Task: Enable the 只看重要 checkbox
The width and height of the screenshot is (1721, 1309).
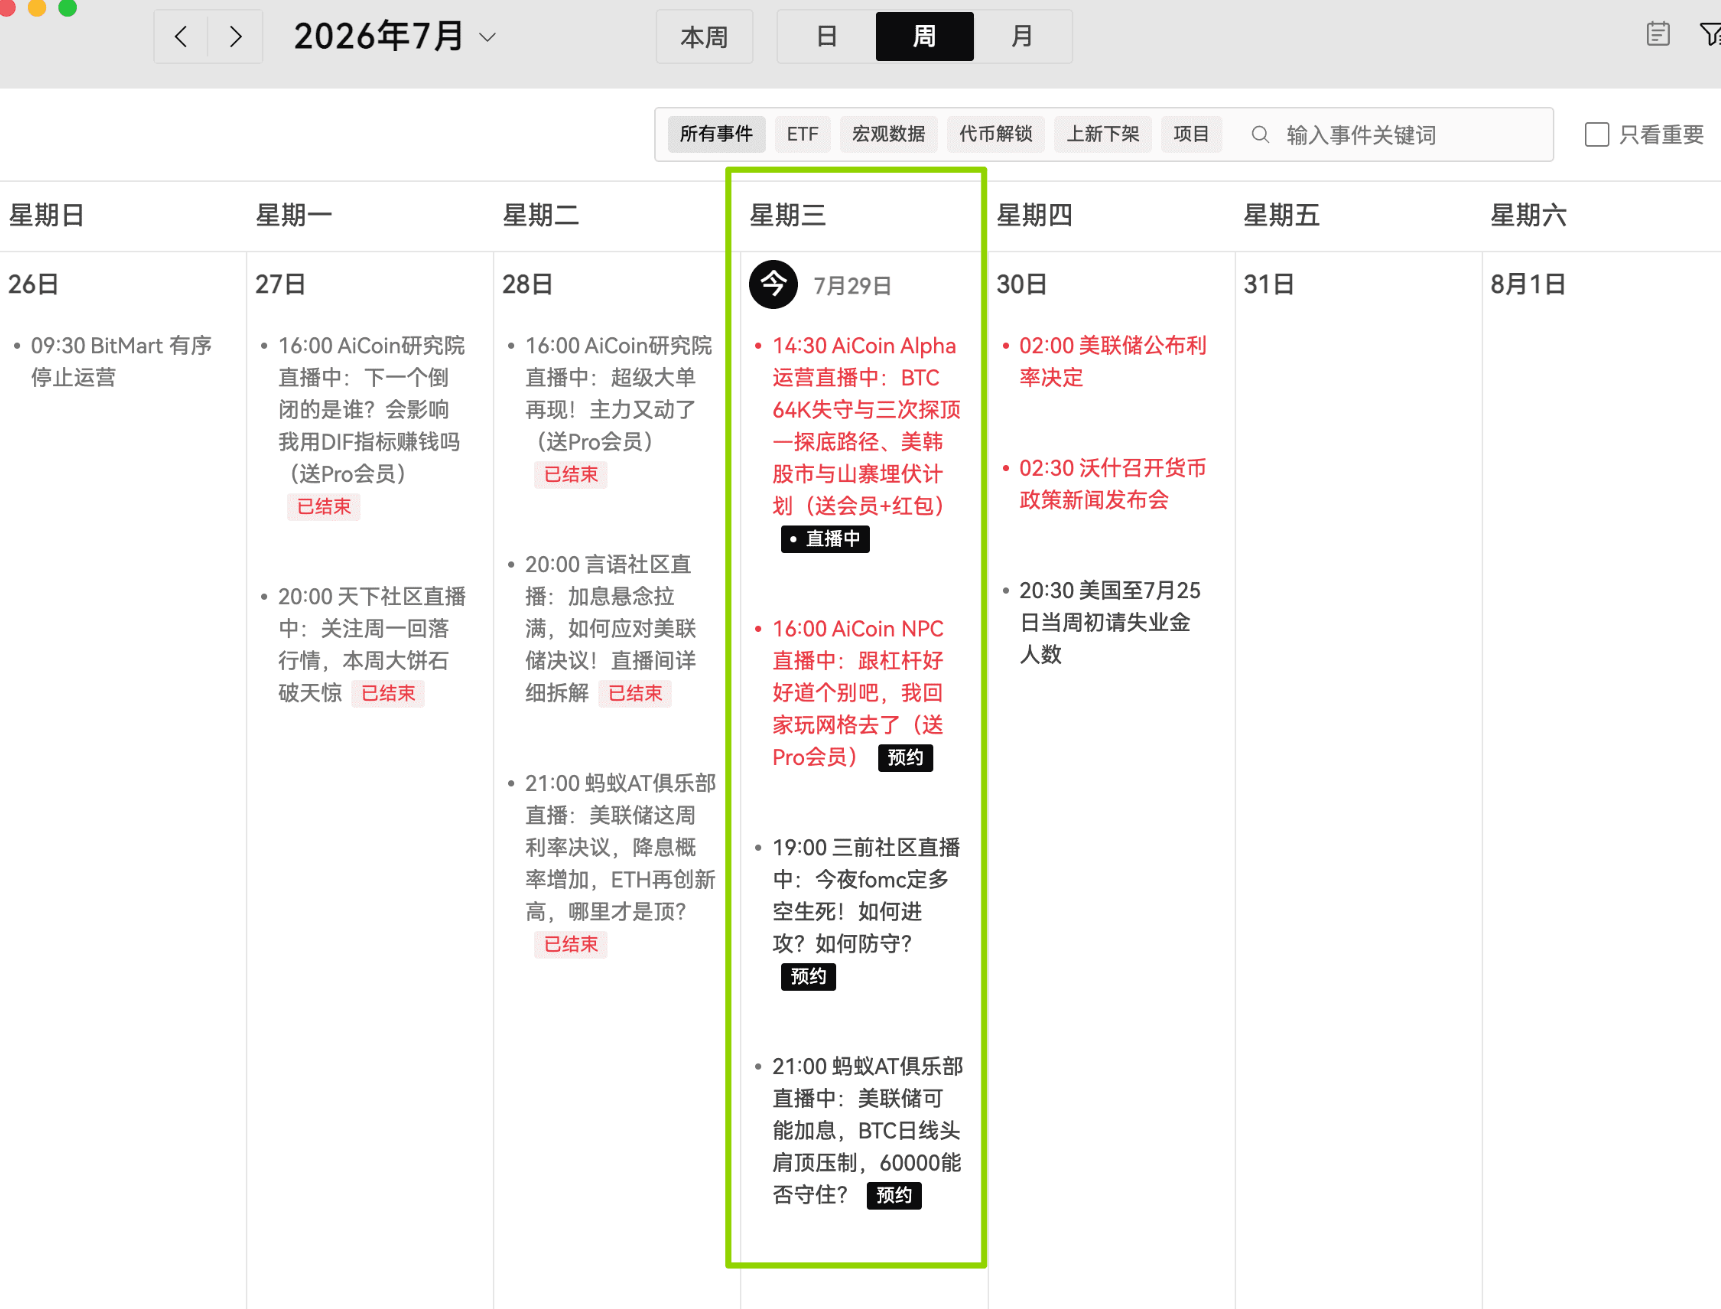Action: 1597,135
